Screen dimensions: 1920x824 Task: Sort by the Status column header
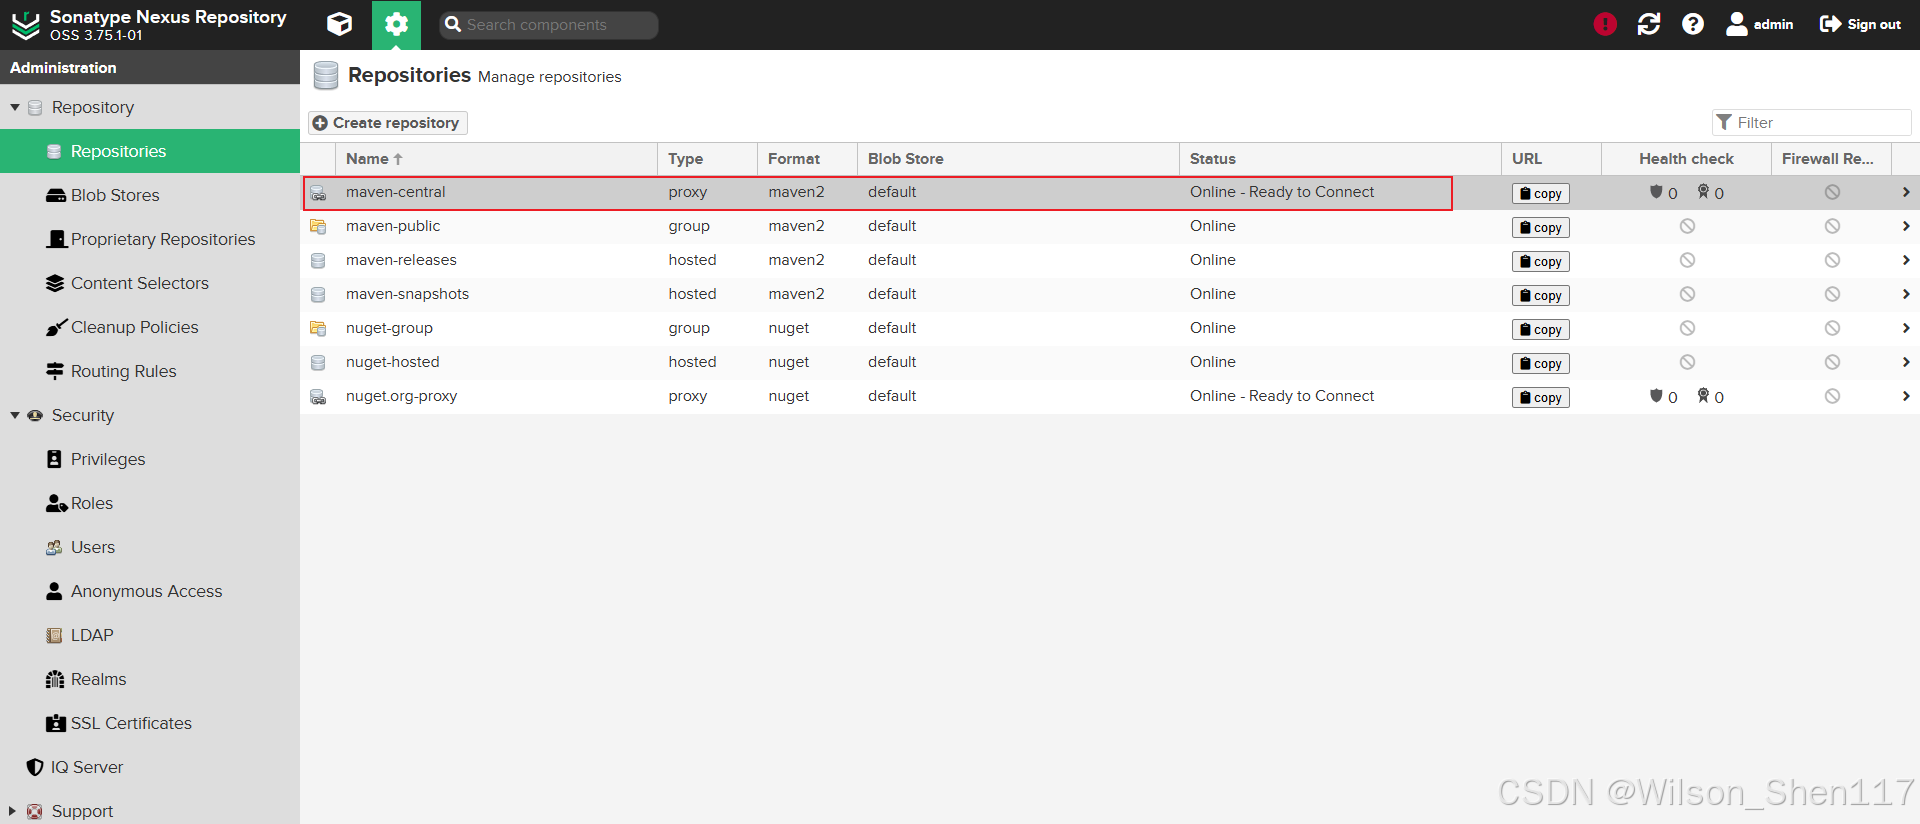click(1340, 159)
